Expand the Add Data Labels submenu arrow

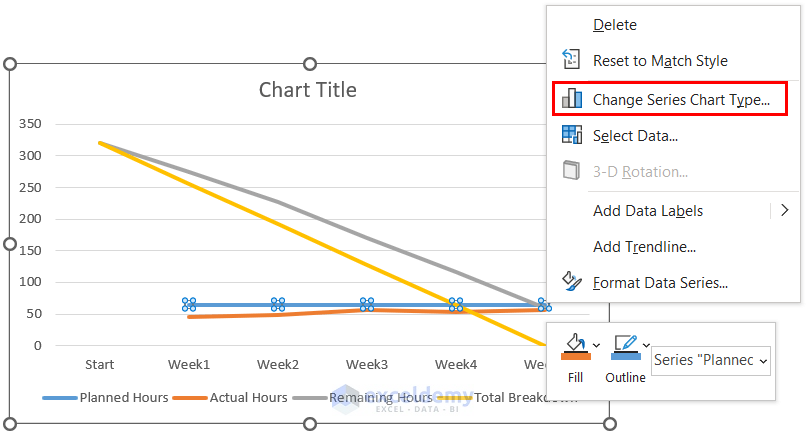tap(783, 210)
